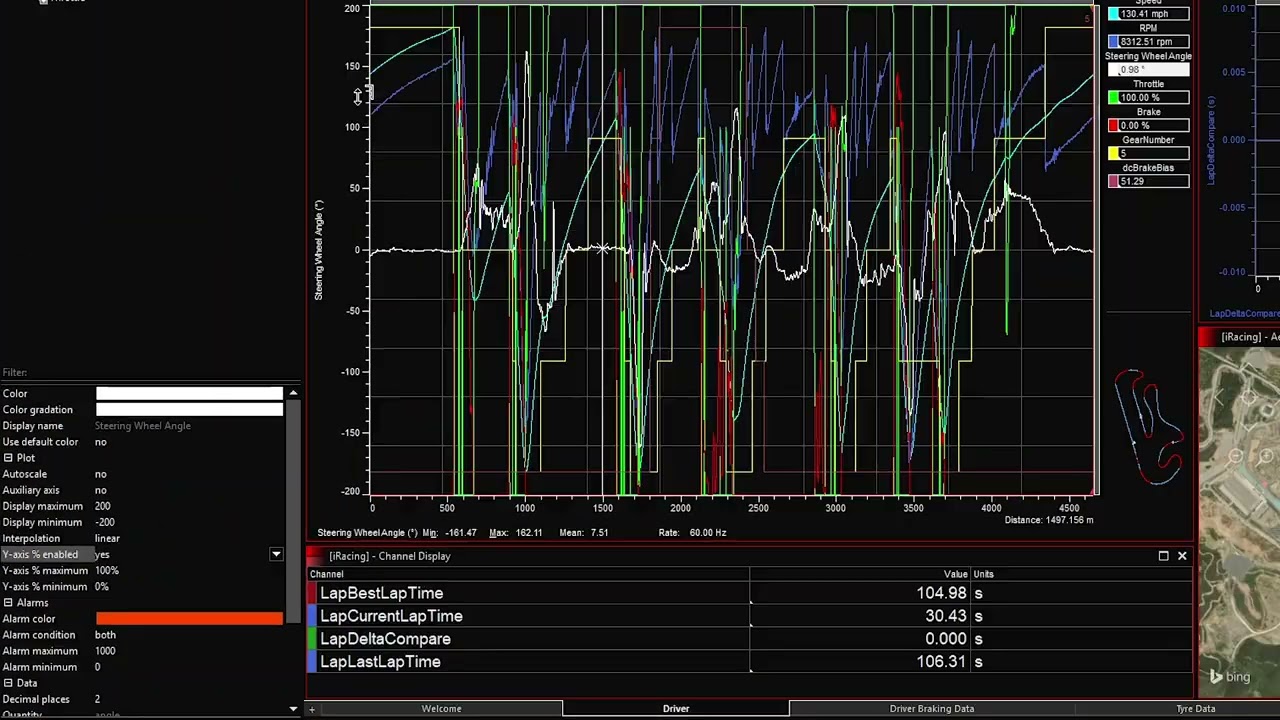The width and height of the screenshot is (1280, 720).
Task: Open the Tyre Data tab
Action: [1196, 709]
